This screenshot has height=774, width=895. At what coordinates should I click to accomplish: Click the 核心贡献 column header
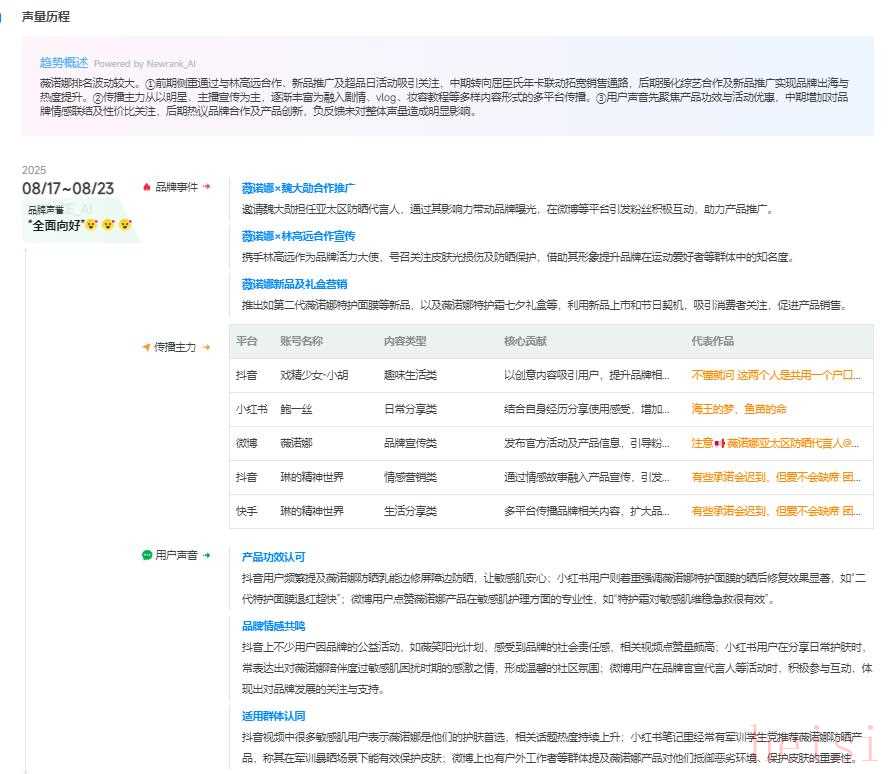tap(525, 341)
